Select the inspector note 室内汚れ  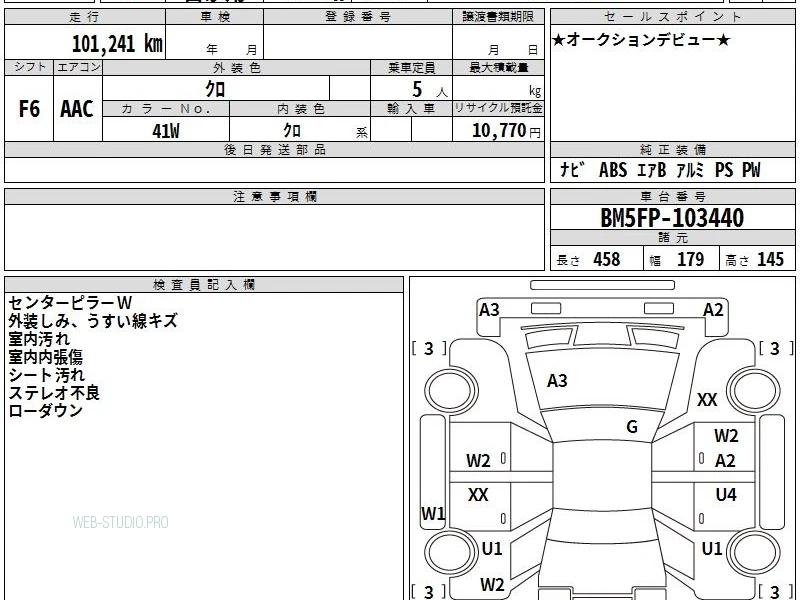(x=39, y=339)
